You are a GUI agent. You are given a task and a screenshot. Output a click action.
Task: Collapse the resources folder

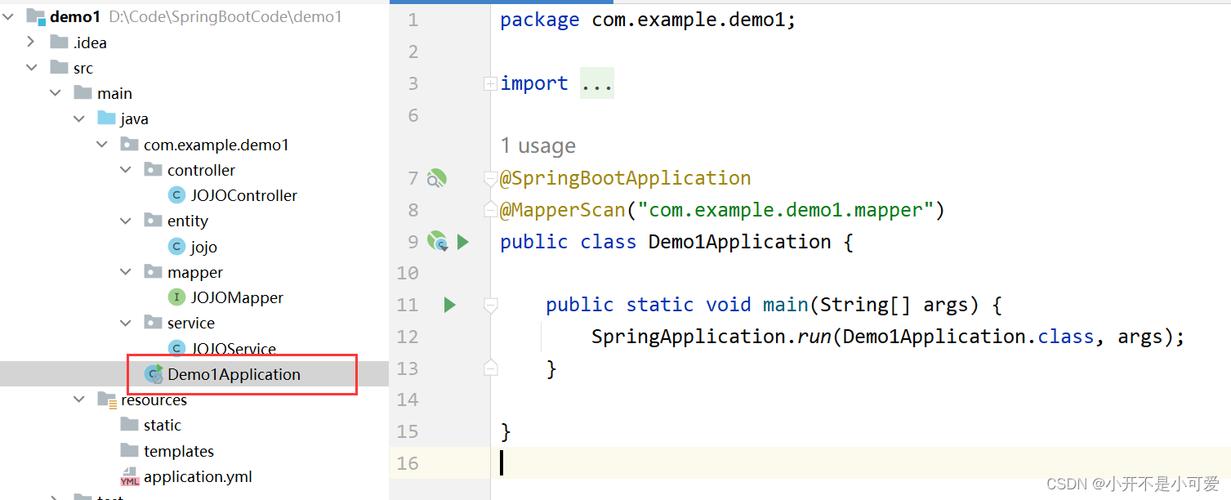tap(79, 399)
